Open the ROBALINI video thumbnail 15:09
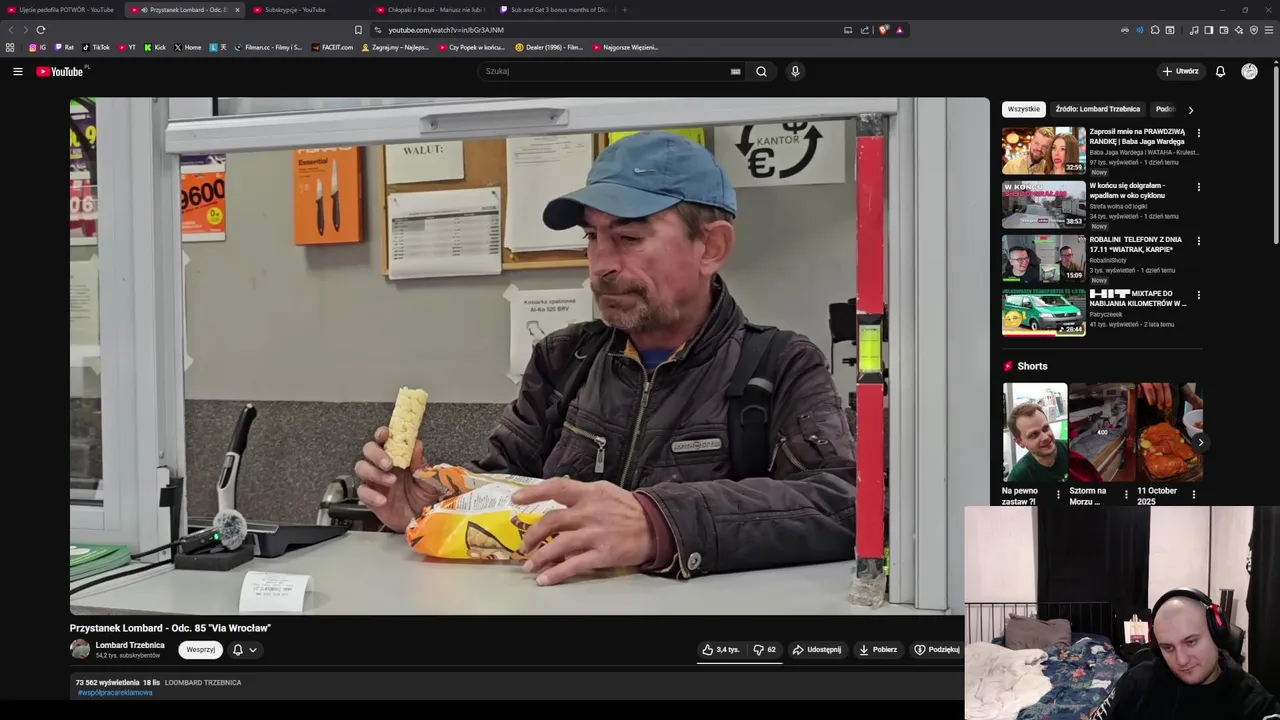 tap(1044, 258)
